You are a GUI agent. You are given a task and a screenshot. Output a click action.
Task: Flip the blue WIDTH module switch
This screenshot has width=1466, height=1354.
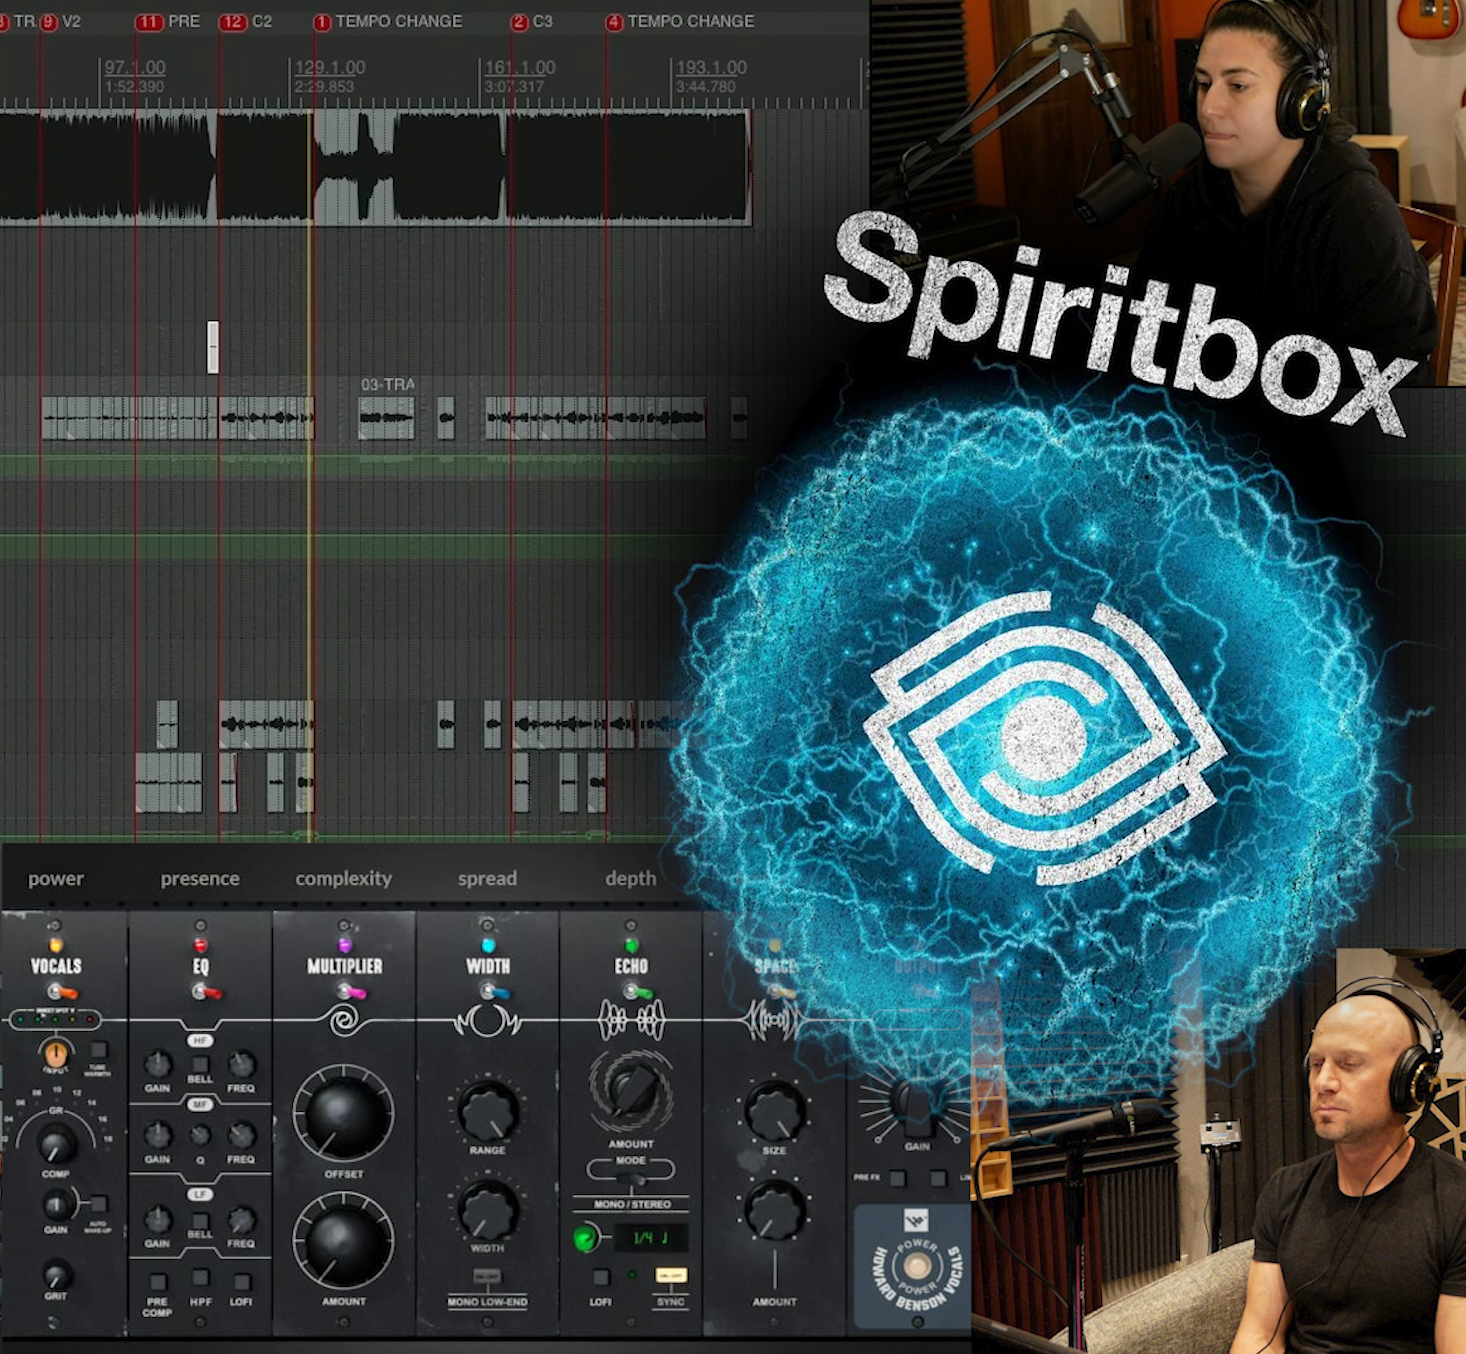click(x=494, y=992)
